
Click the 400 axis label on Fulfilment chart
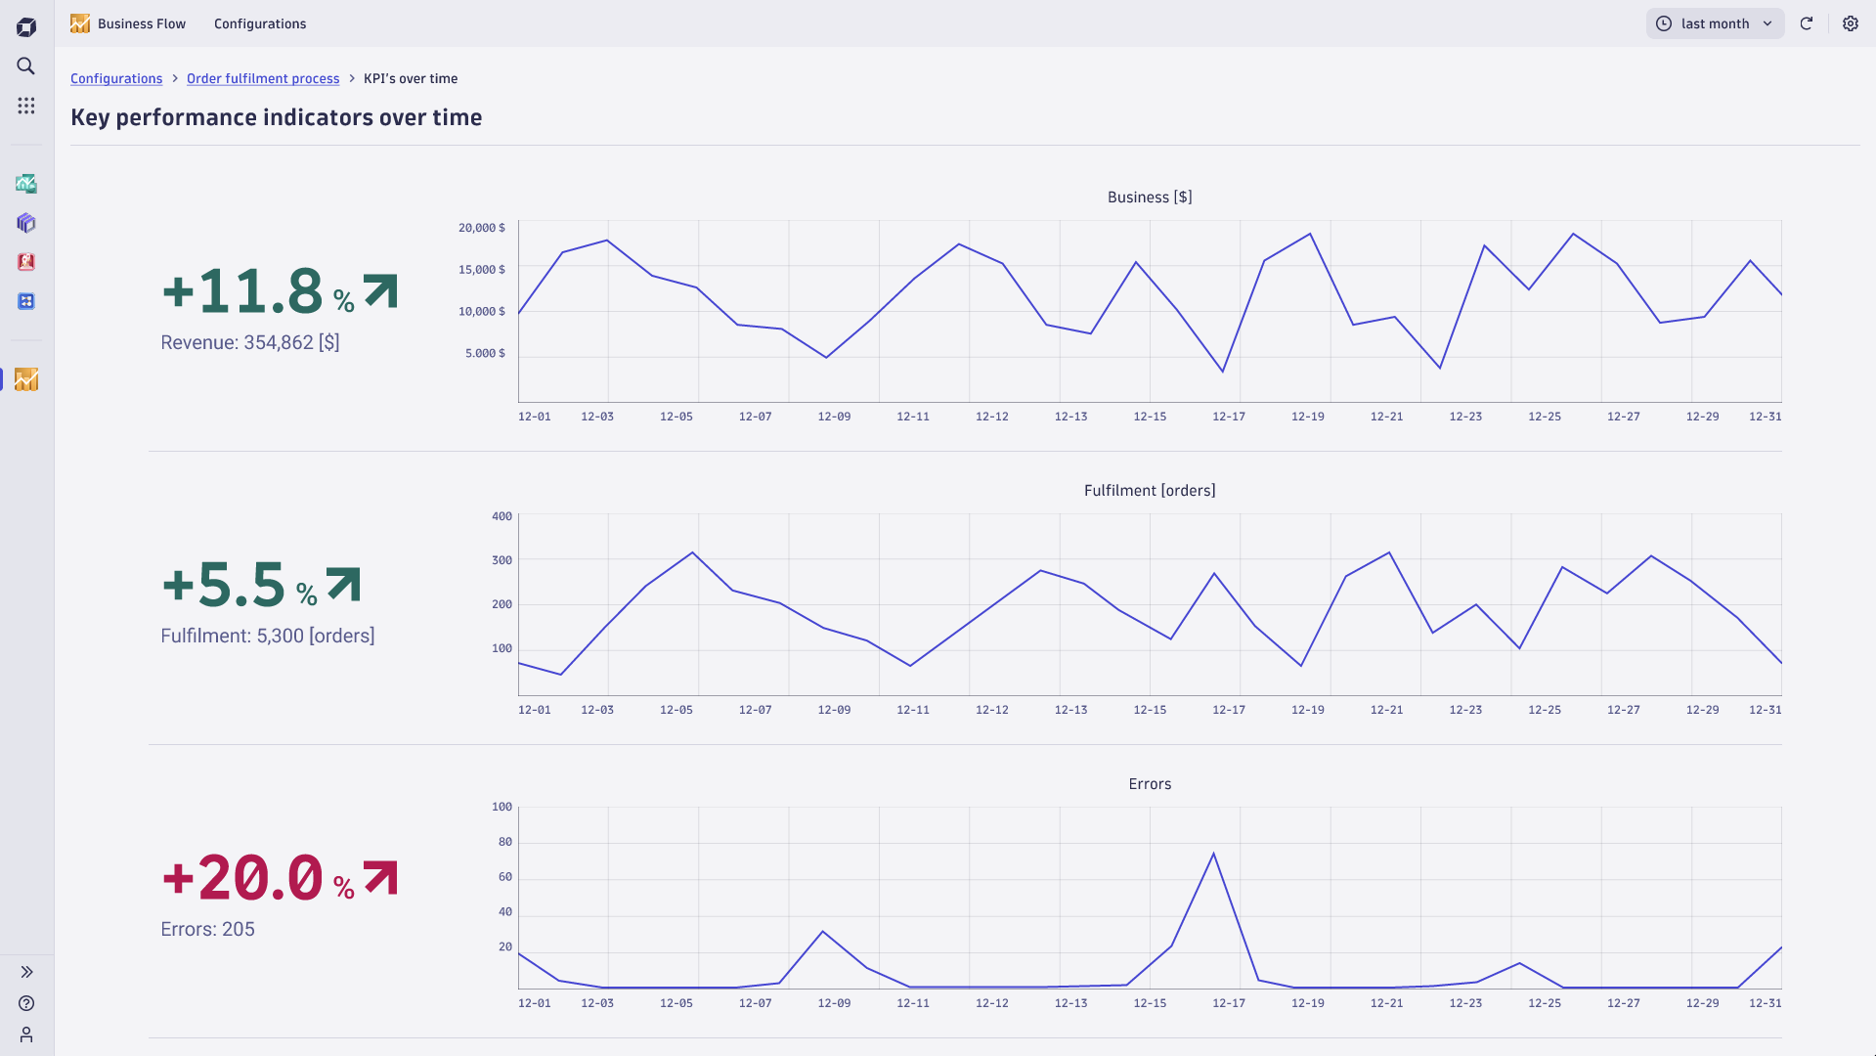[502, 516]
